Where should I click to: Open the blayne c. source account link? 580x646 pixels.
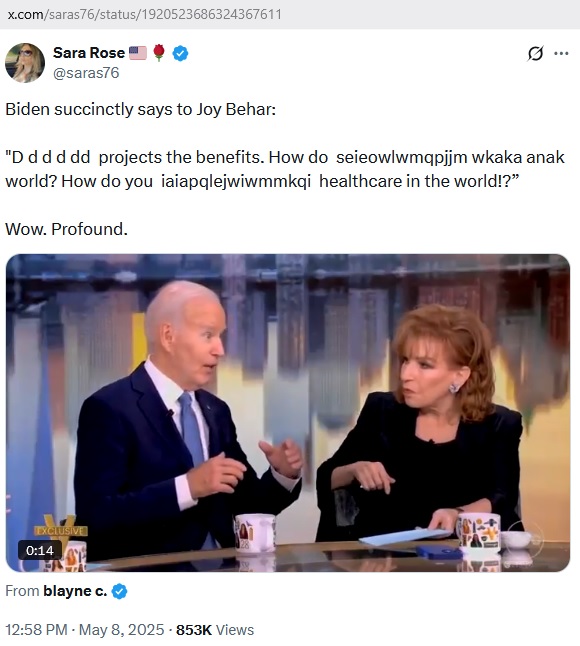pos(75,591)
